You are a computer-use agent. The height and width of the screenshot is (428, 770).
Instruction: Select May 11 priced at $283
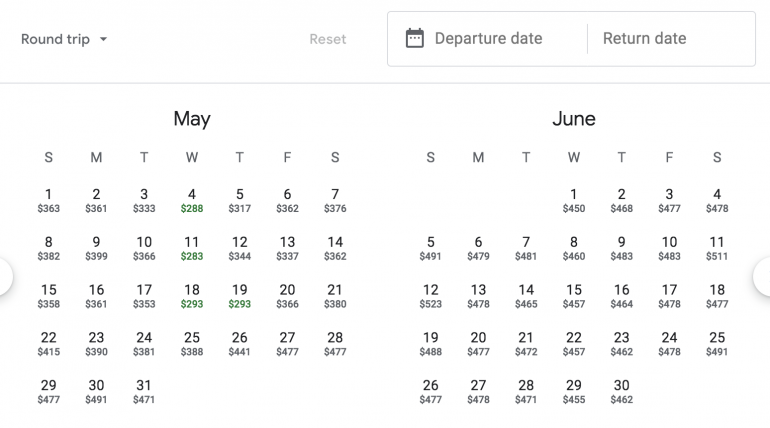[192, 248]
